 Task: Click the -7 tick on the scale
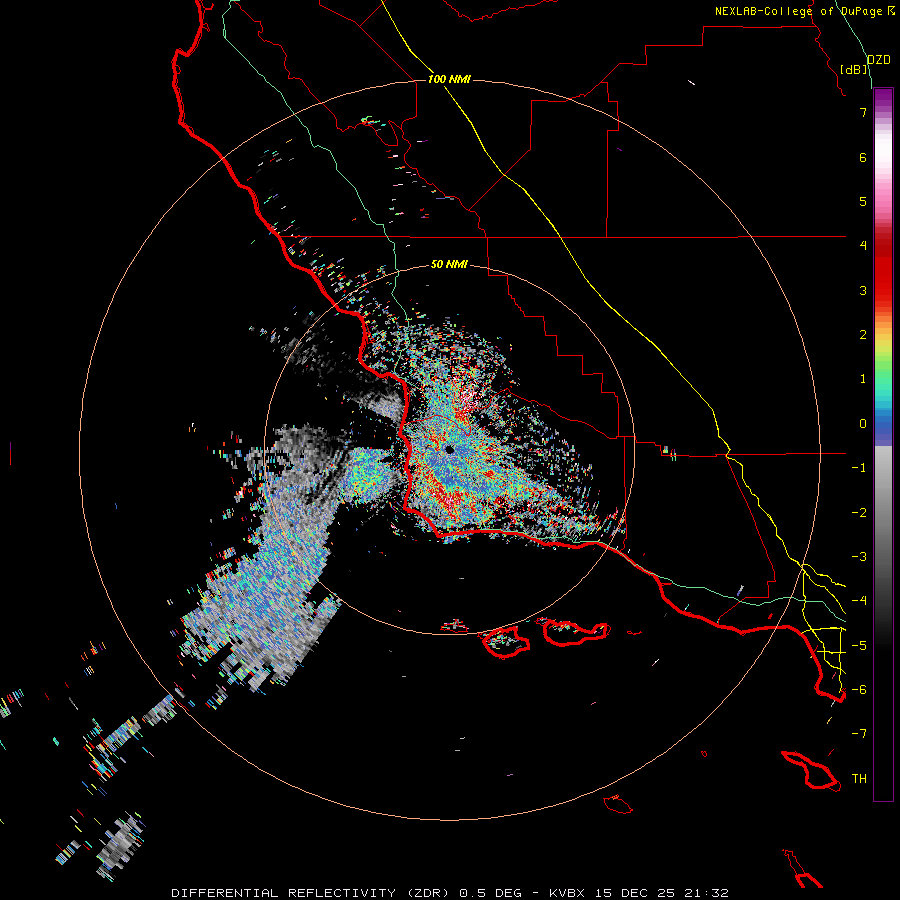(x=859, y=734)
